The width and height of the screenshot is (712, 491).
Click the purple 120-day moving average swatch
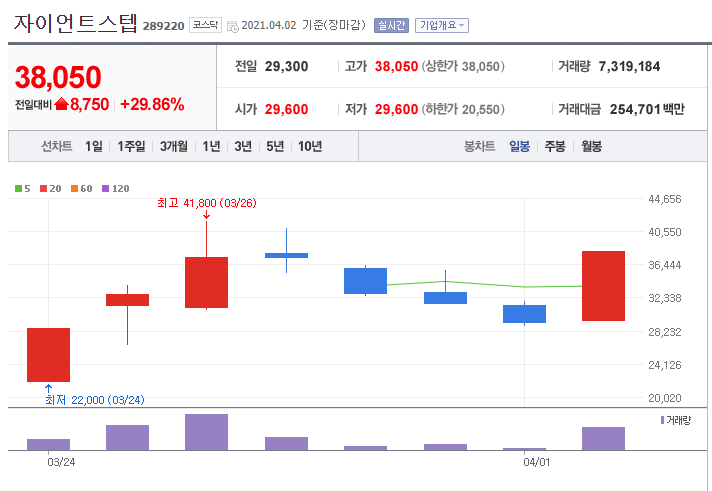[x=105, y=188]
